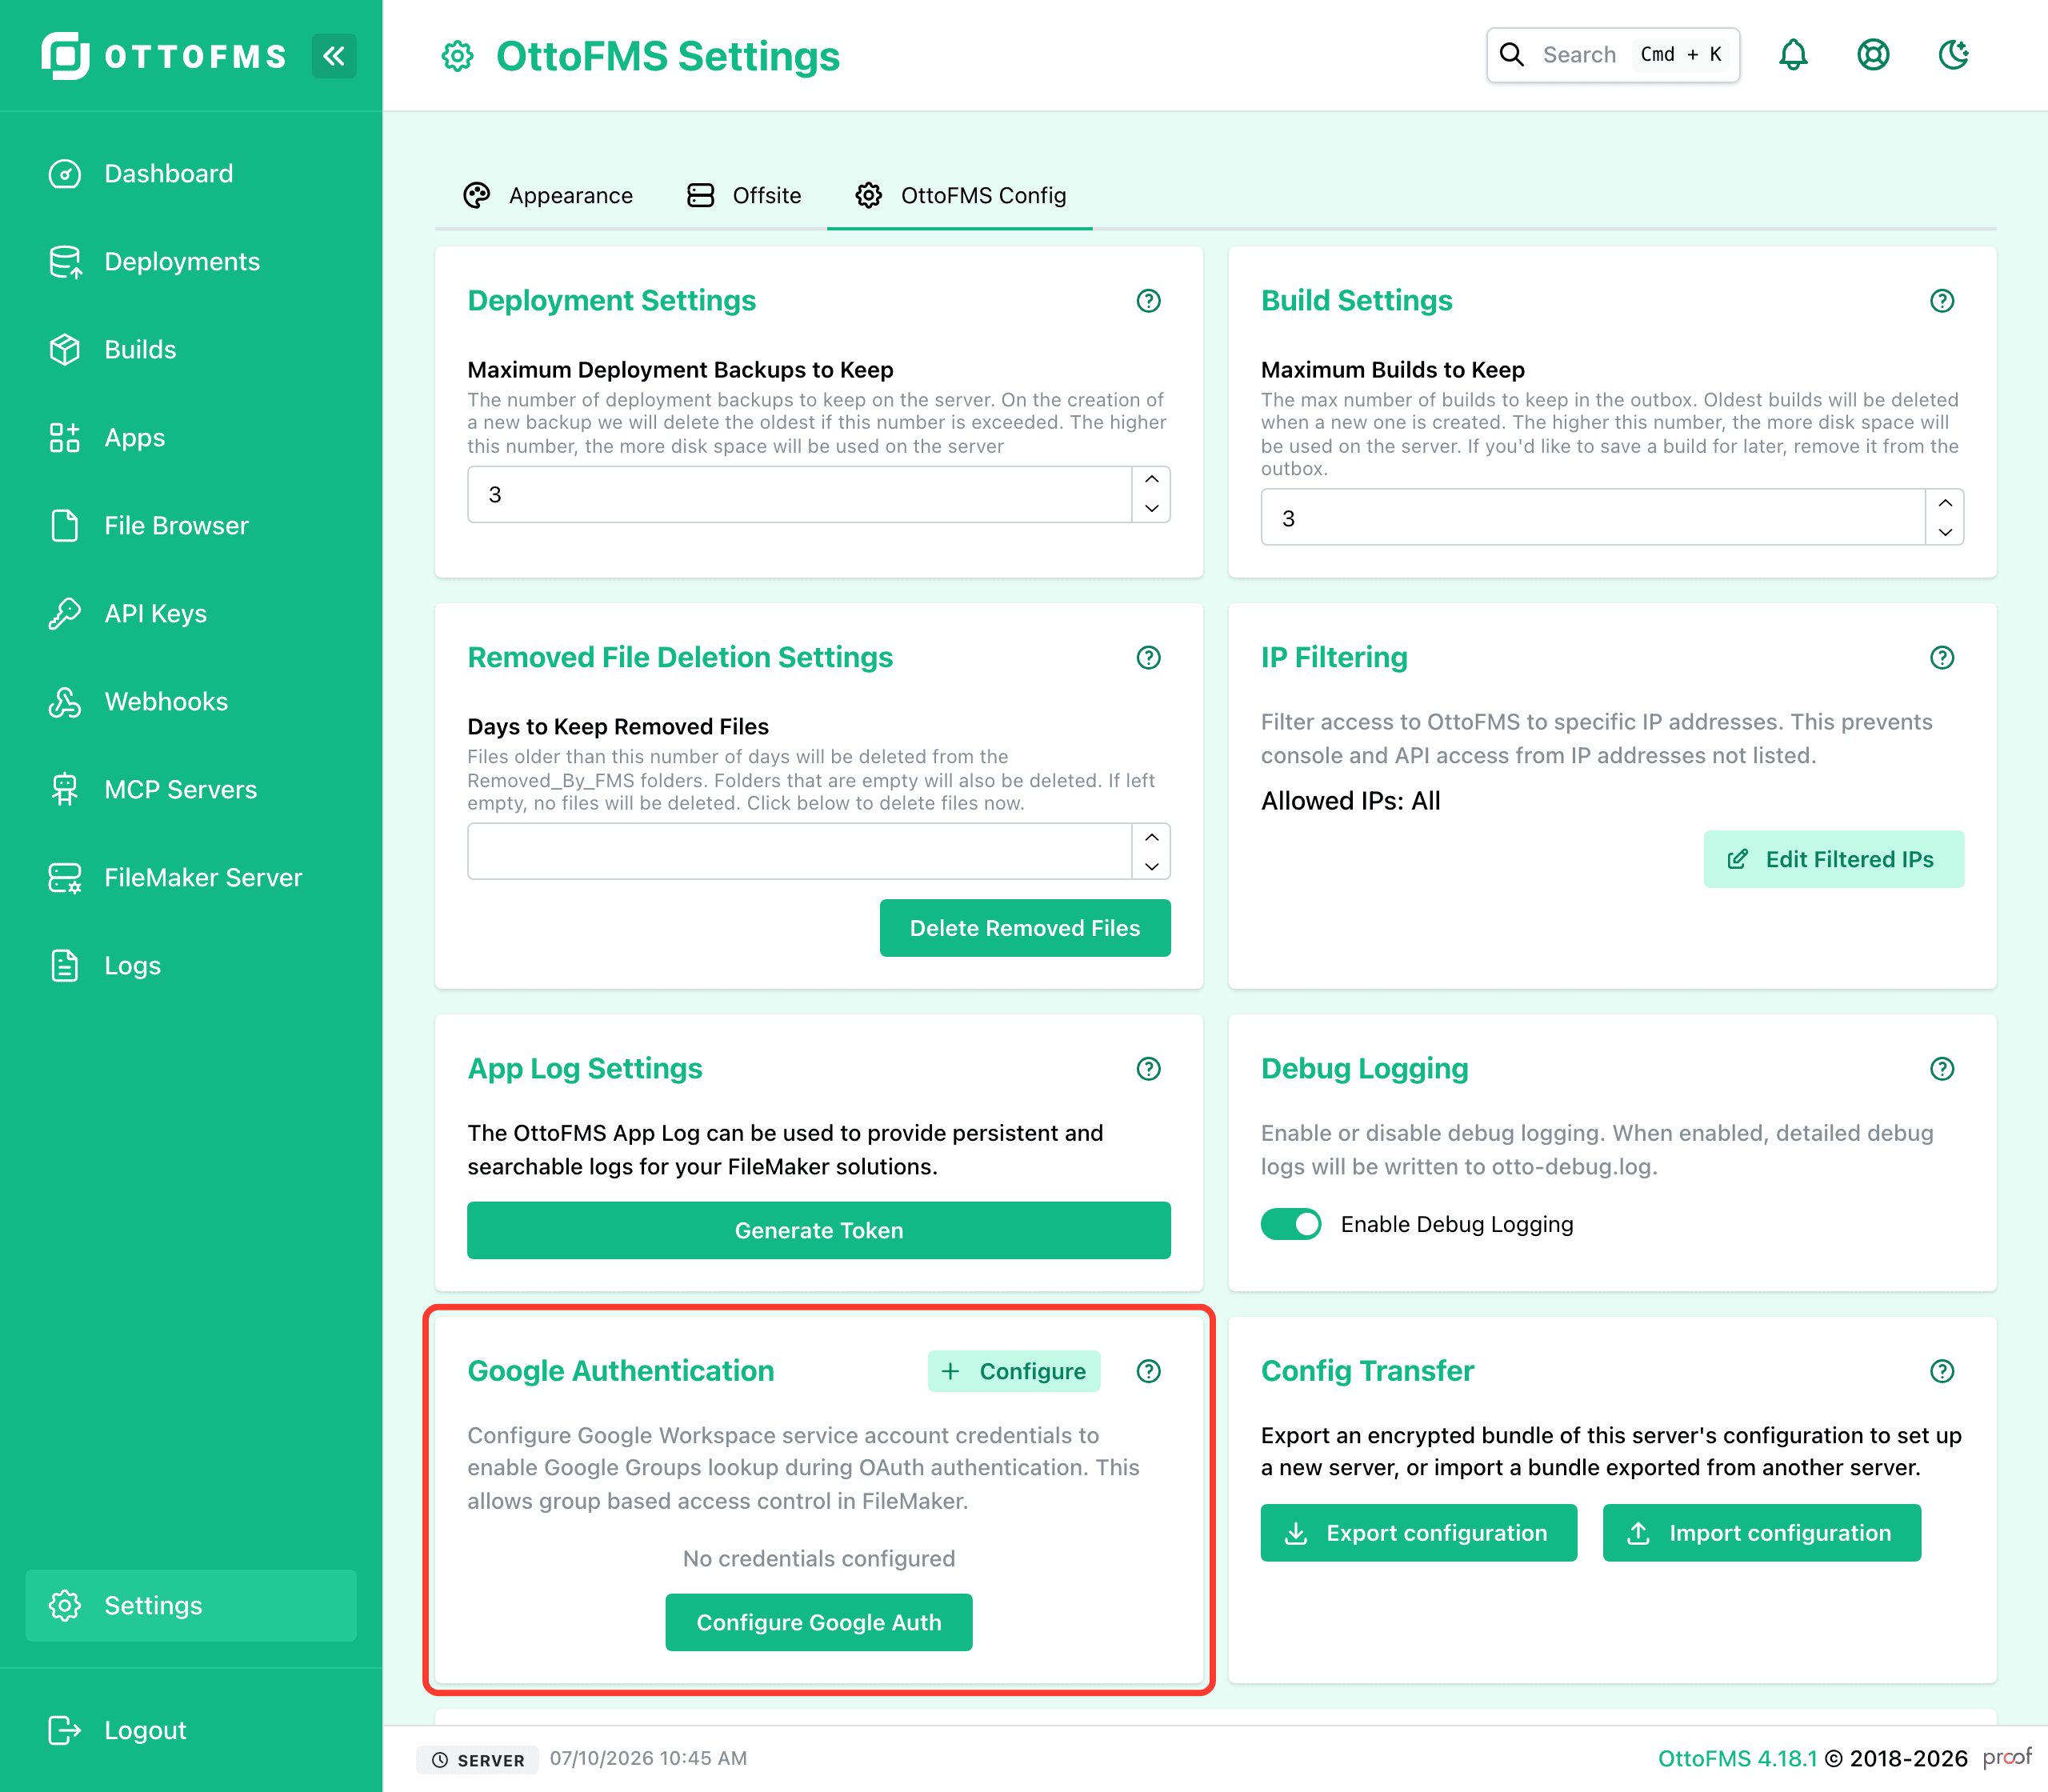Open the help lifebuoy icon

coord(1873,55)
